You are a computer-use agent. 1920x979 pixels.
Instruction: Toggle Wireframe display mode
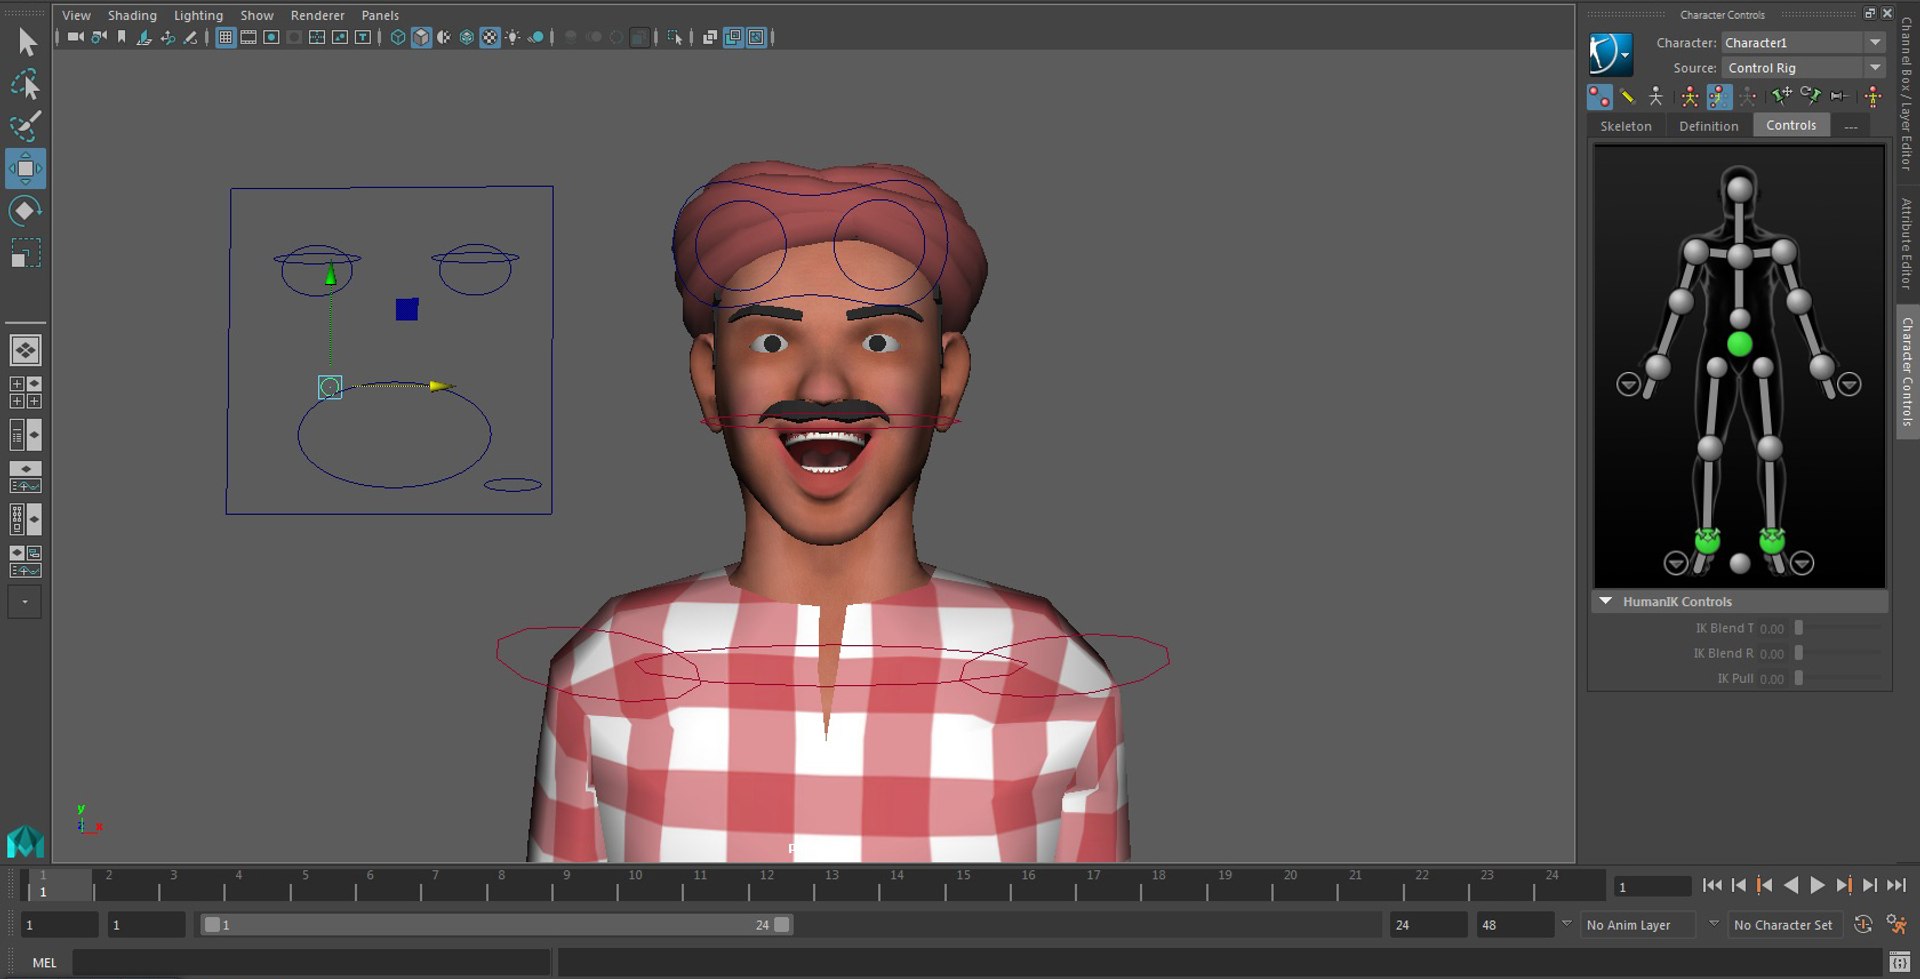398,37
